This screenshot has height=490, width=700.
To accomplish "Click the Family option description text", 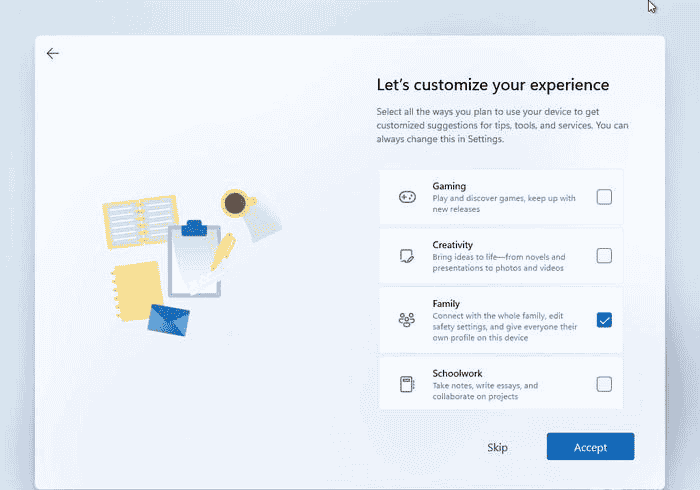I will (x=505, y=327).
